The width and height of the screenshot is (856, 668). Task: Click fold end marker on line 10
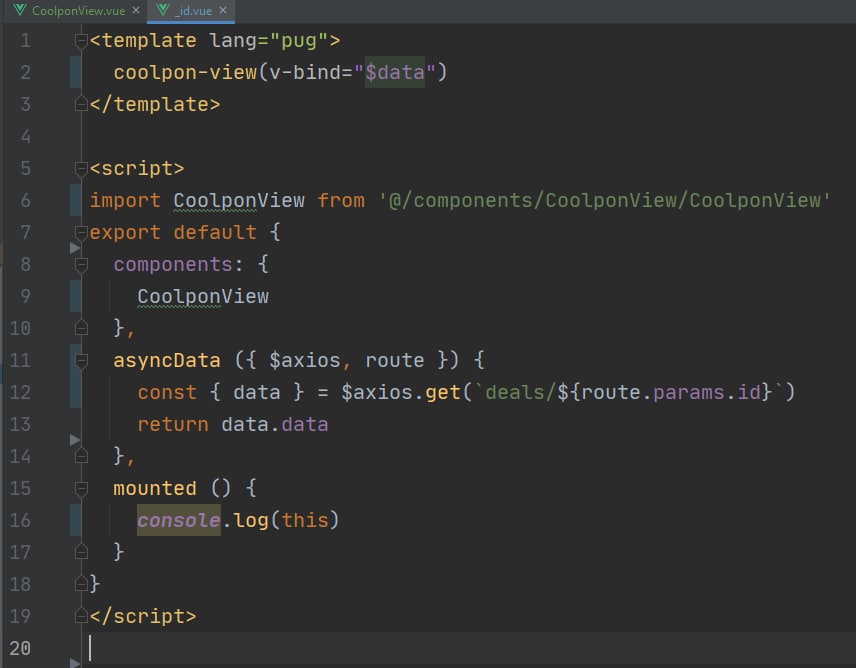click(81, 328)
